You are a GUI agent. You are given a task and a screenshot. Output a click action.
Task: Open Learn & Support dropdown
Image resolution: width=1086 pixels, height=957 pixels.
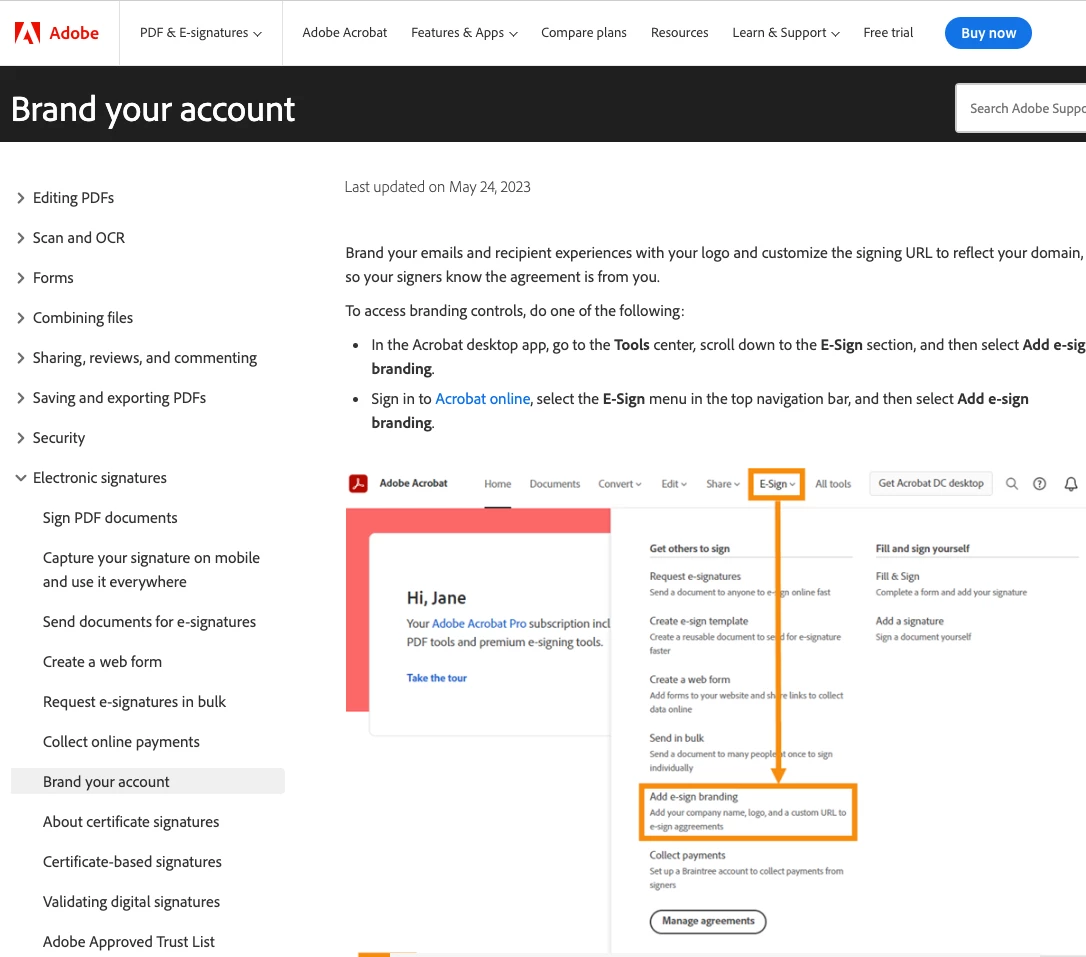pyautogui.click(x=786, y=33)
